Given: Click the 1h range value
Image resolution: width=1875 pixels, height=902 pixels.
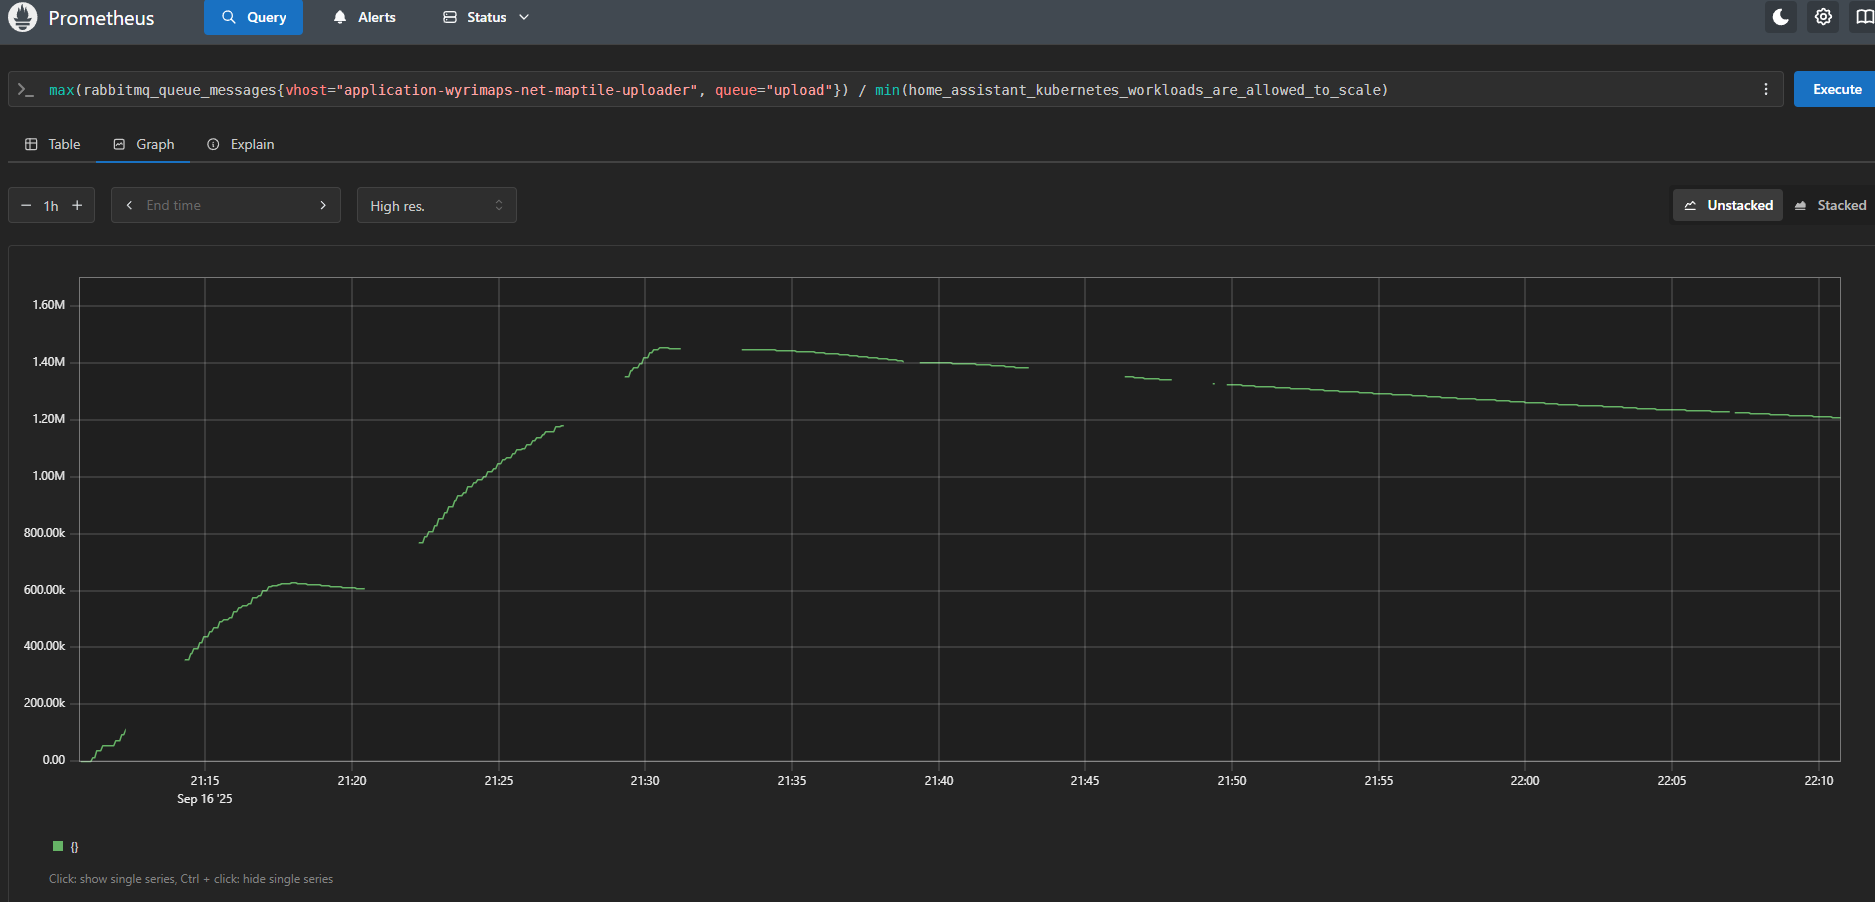Looking at the screenshot, I should coord(51,206).
